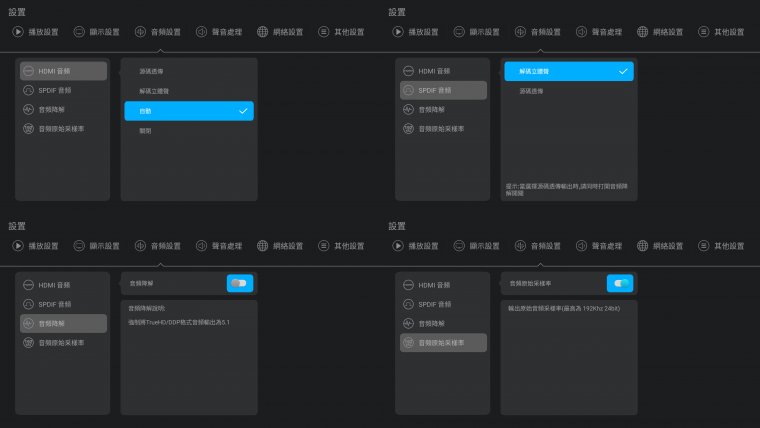Open 顯示設置 tab in 音頻降解-selected panel

tap(96, 246)
